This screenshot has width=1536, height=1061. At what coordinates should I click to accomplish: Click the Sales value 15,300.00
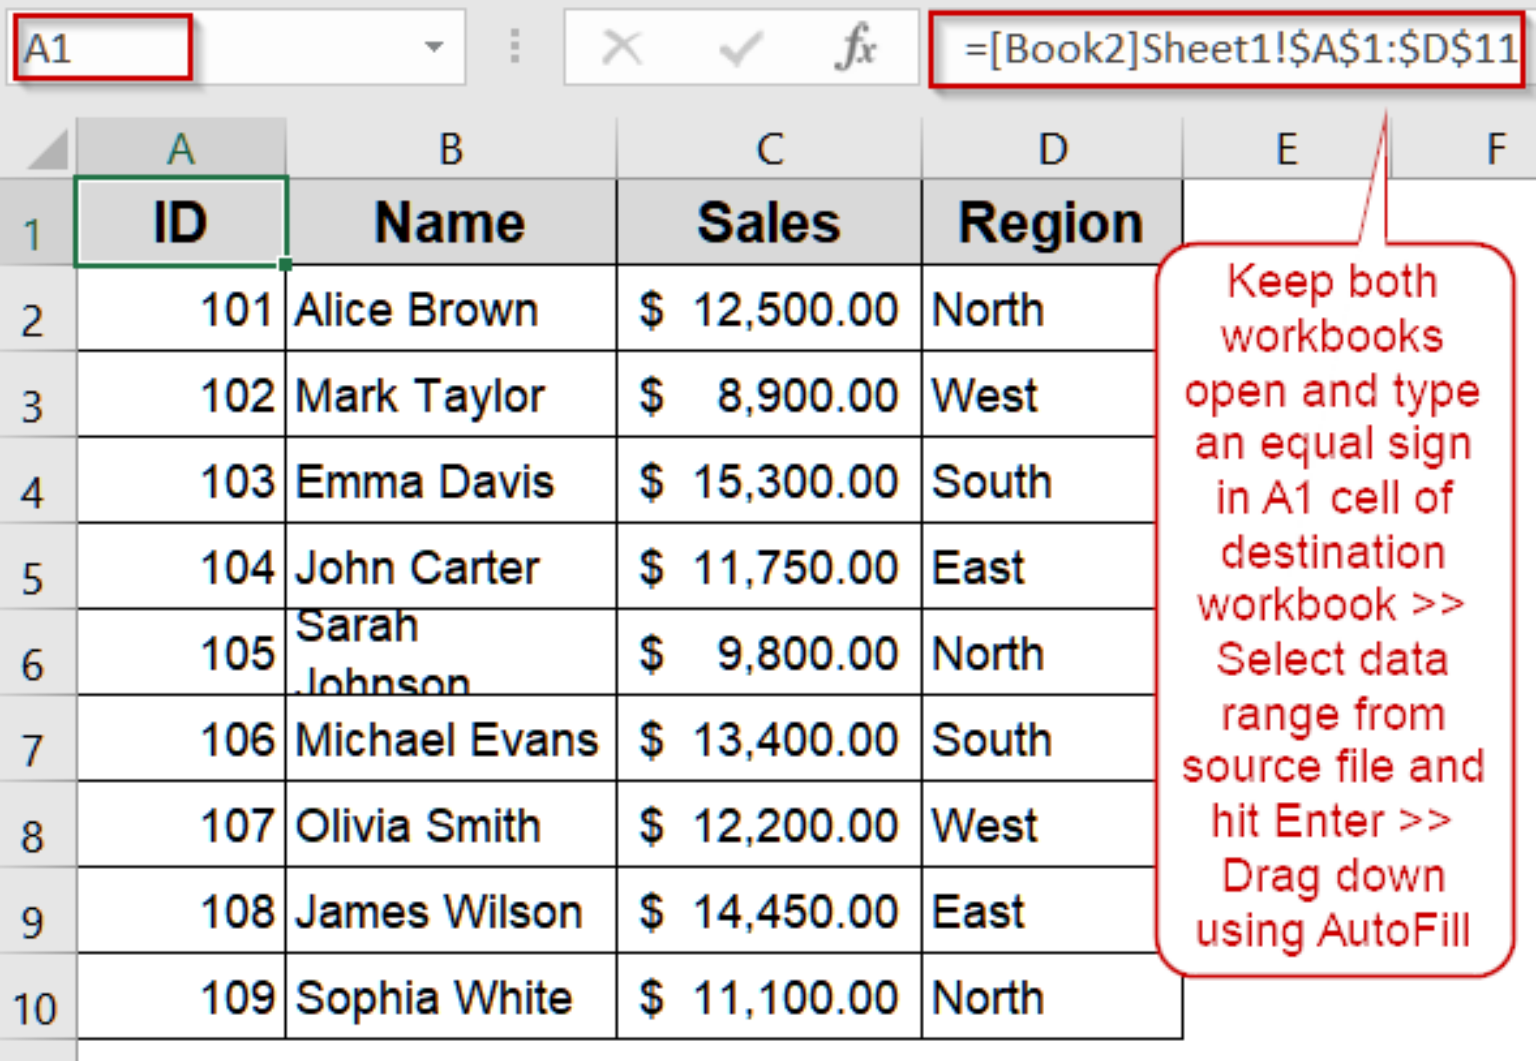767,481
